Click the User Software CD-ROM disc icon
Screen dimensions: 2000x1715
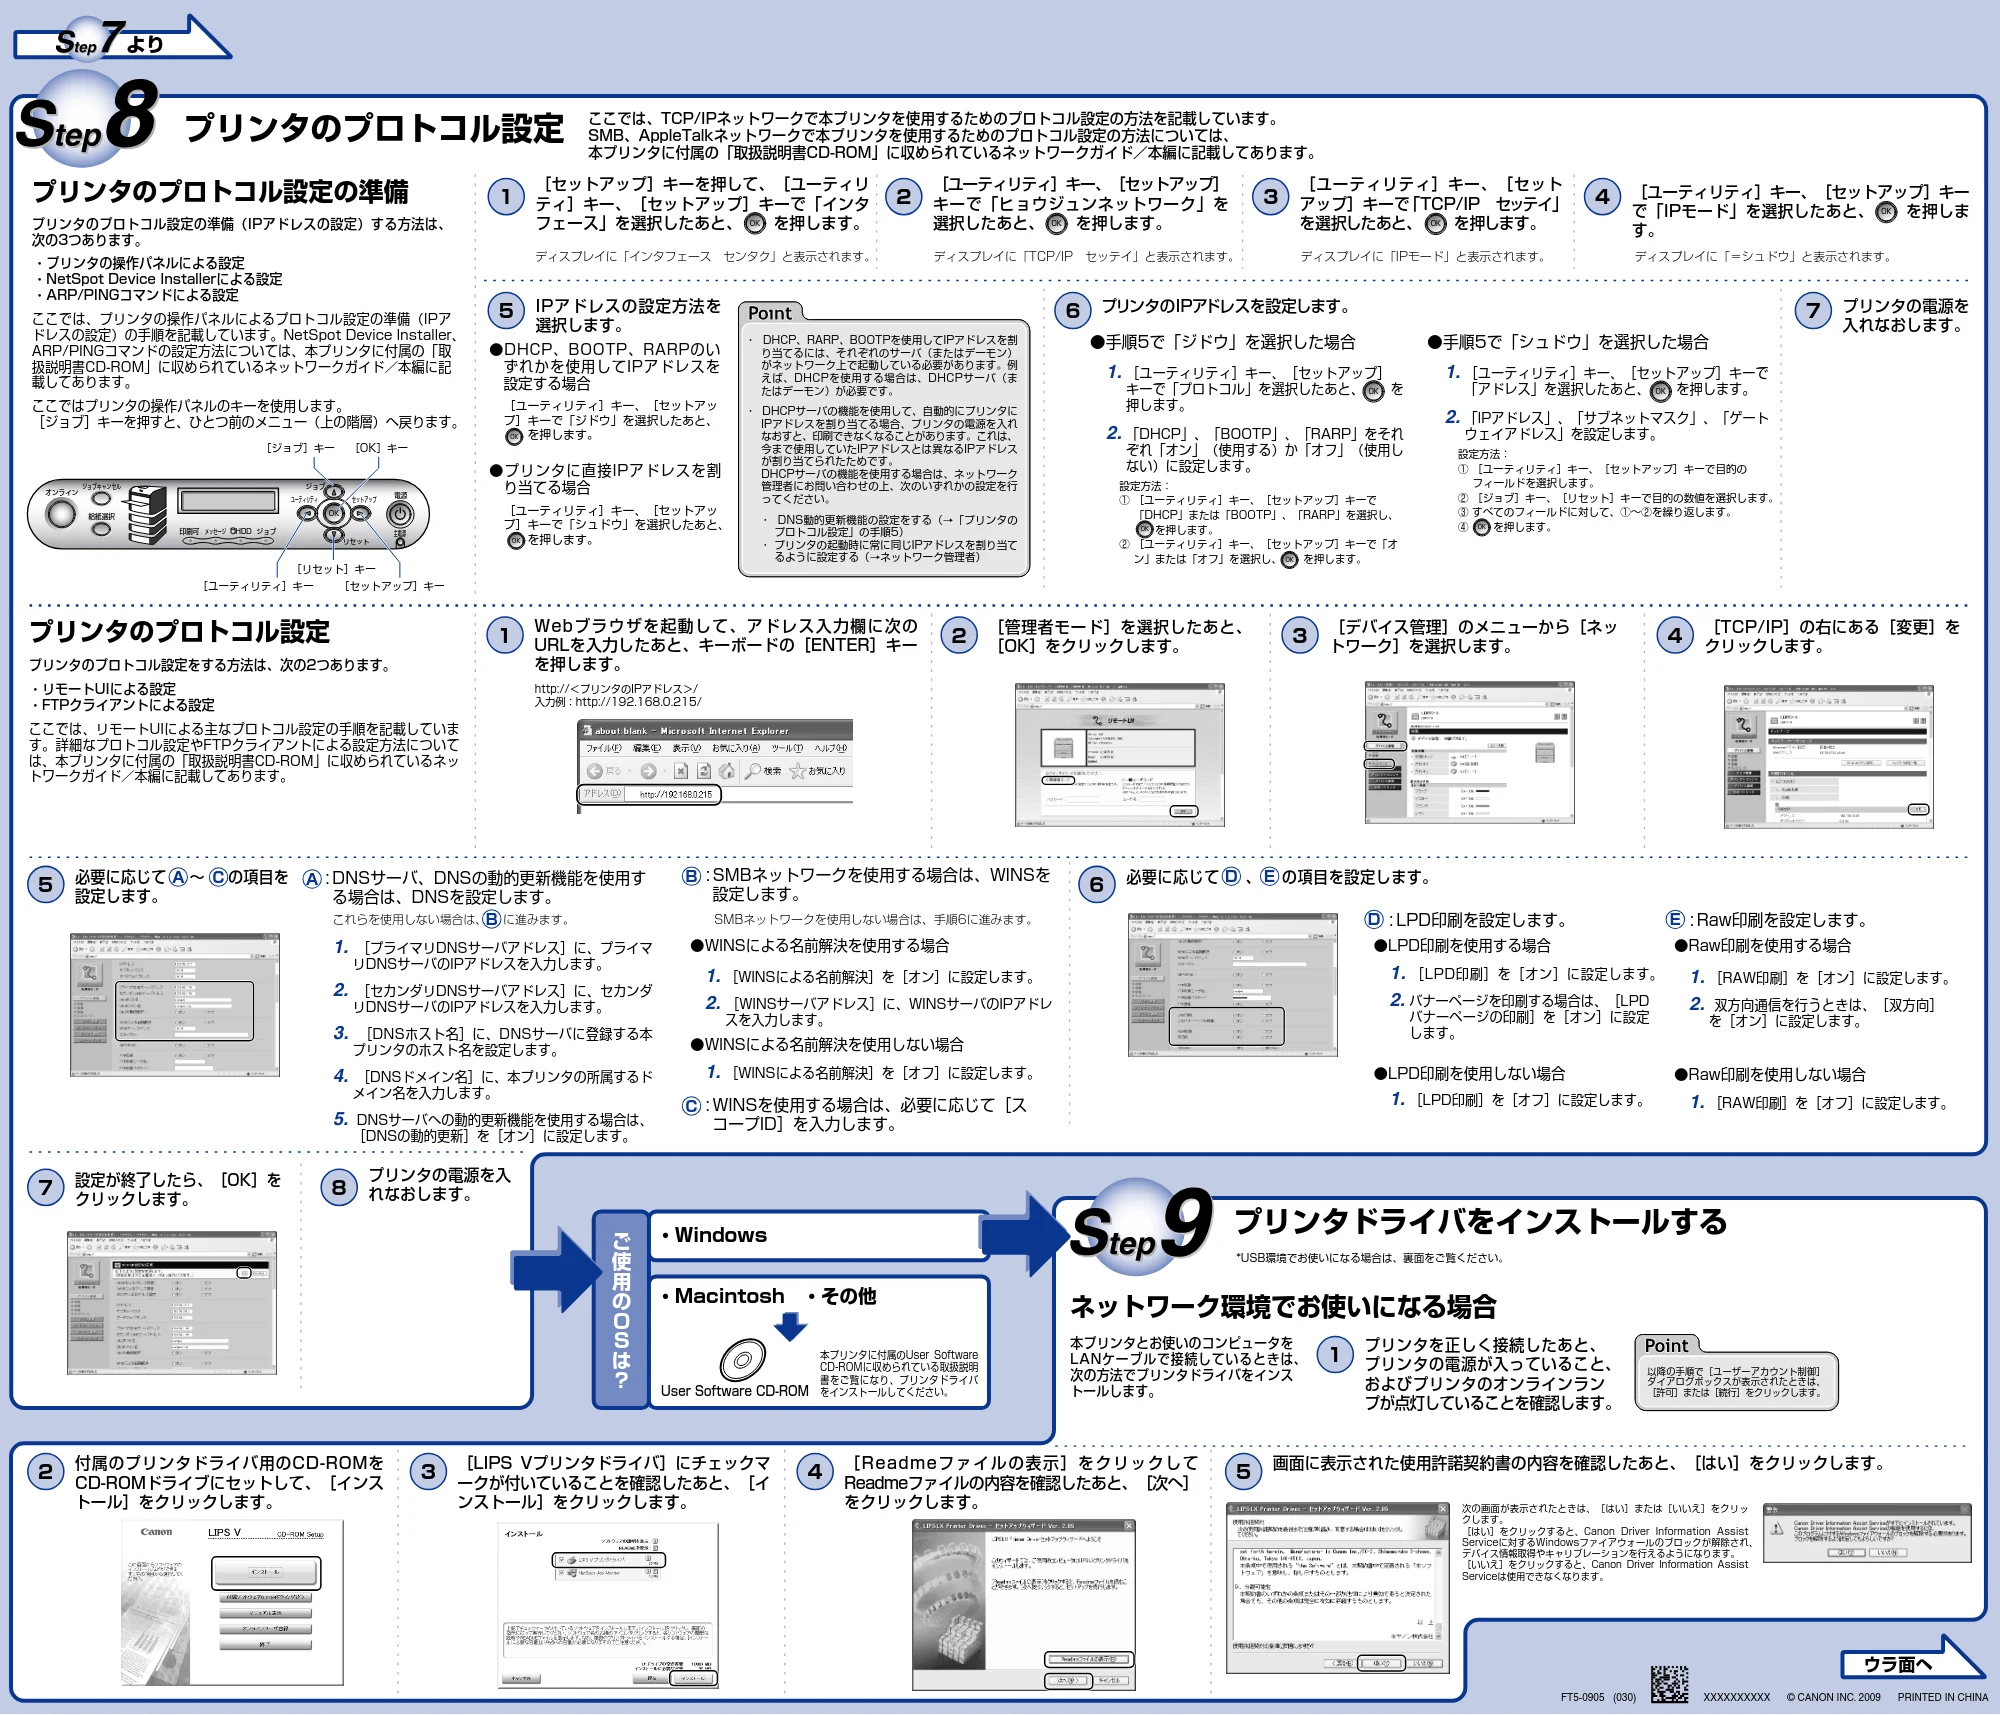click(743, 1359)
